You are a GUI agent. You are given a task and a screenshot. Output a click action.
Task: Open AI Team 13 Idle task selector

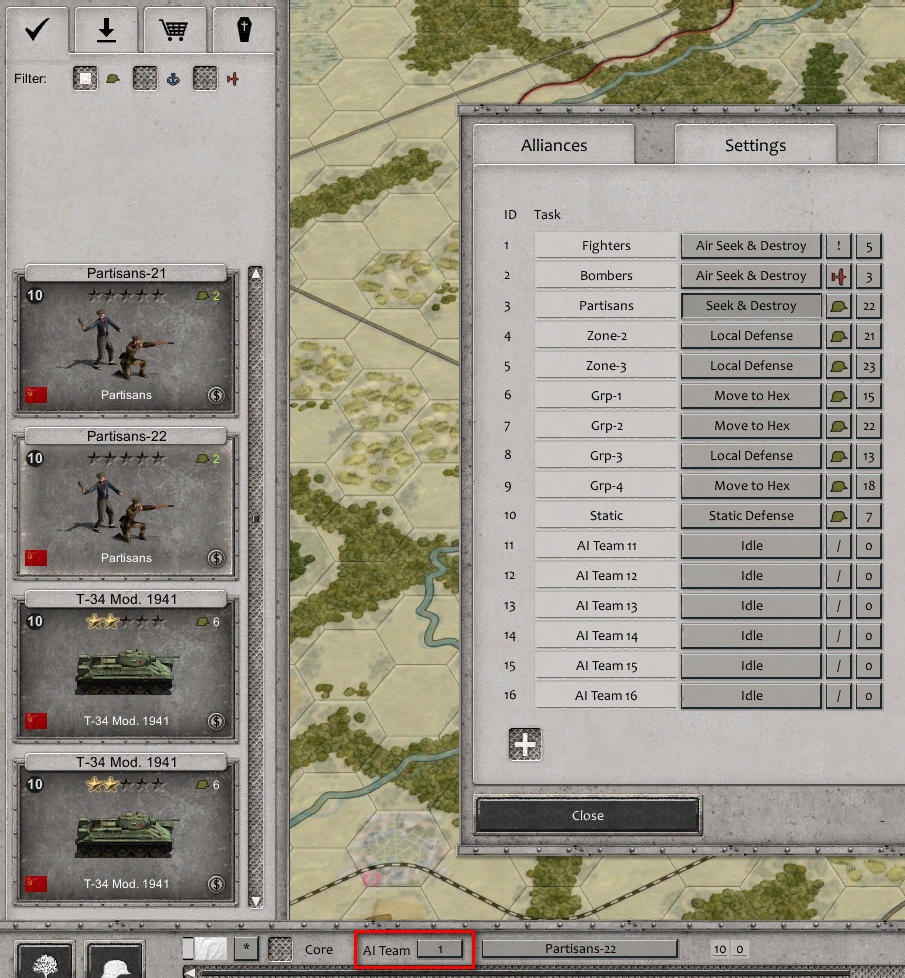[751, 606]
